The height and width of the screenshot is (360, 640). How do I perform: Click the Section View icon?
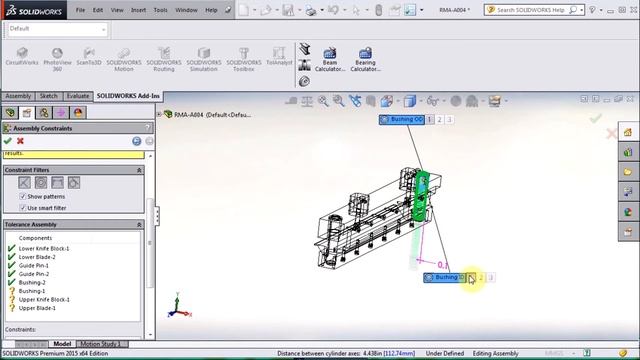[x=371, y=101]
